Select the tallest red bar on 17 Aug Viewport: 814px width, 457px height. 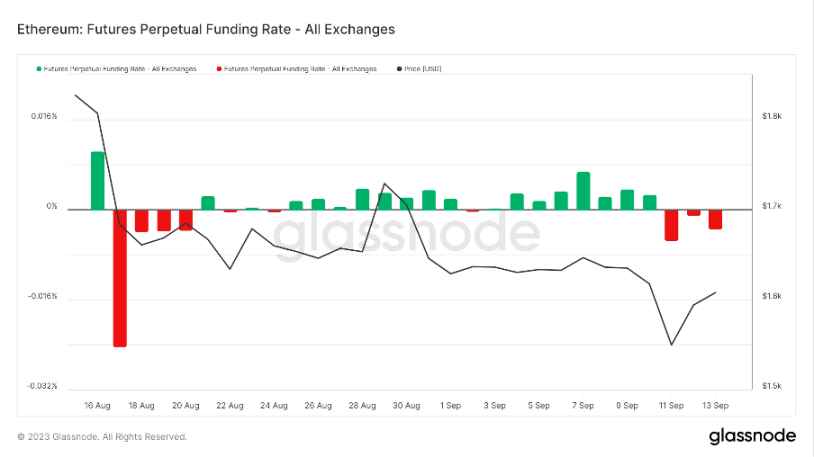click(120, 278)
